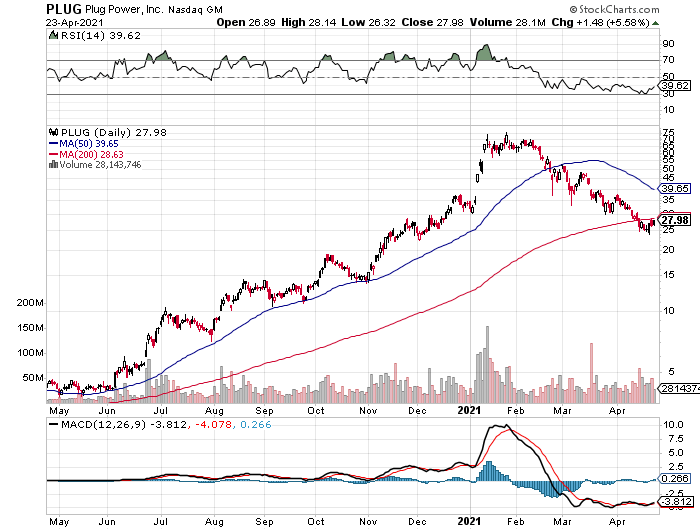Click the Close 27.98 value
Image resolution: width=700 pixels, height=530 pixels.
point(432,22)
